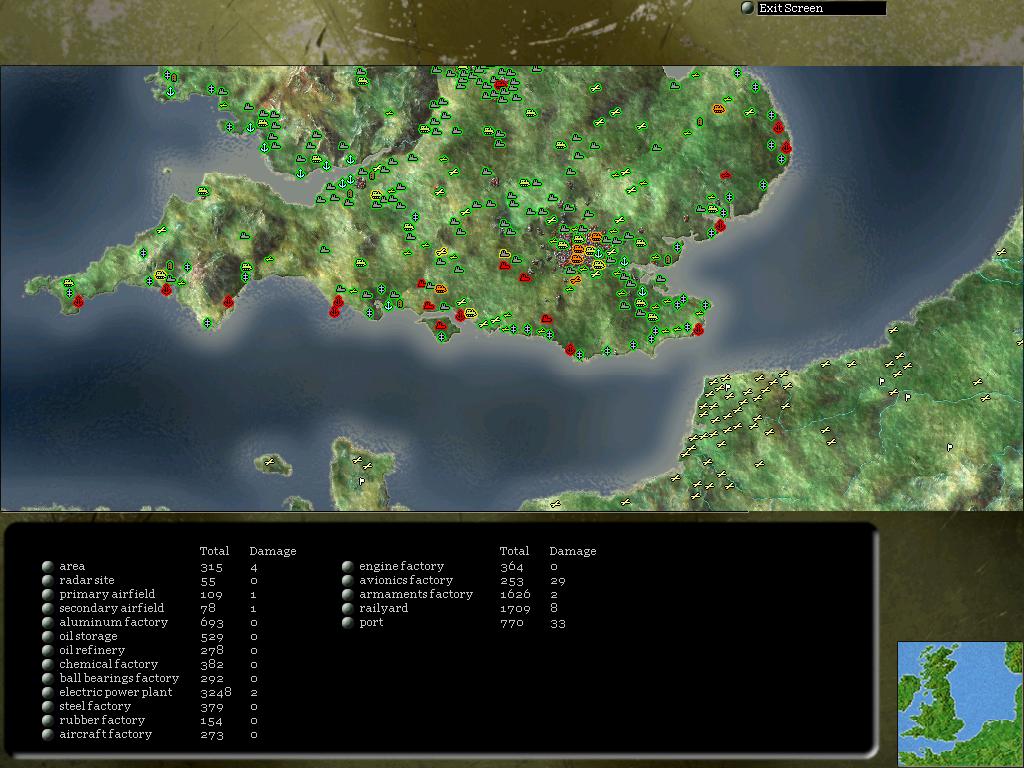Click the orange airfield icon south of London

click(575, 280)
